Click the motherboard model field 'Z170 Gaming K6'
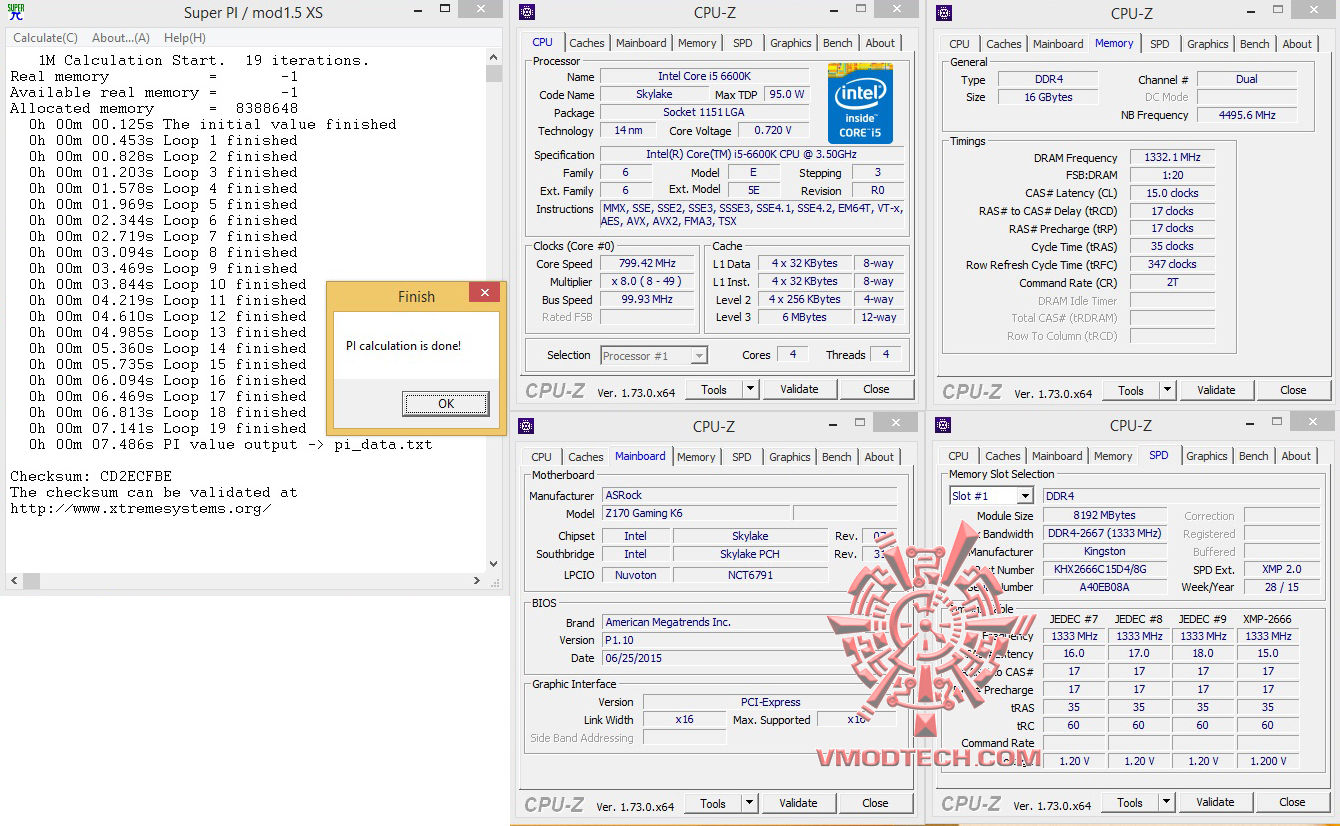Viewport: 1340px width, 826px height. [695, 513]
